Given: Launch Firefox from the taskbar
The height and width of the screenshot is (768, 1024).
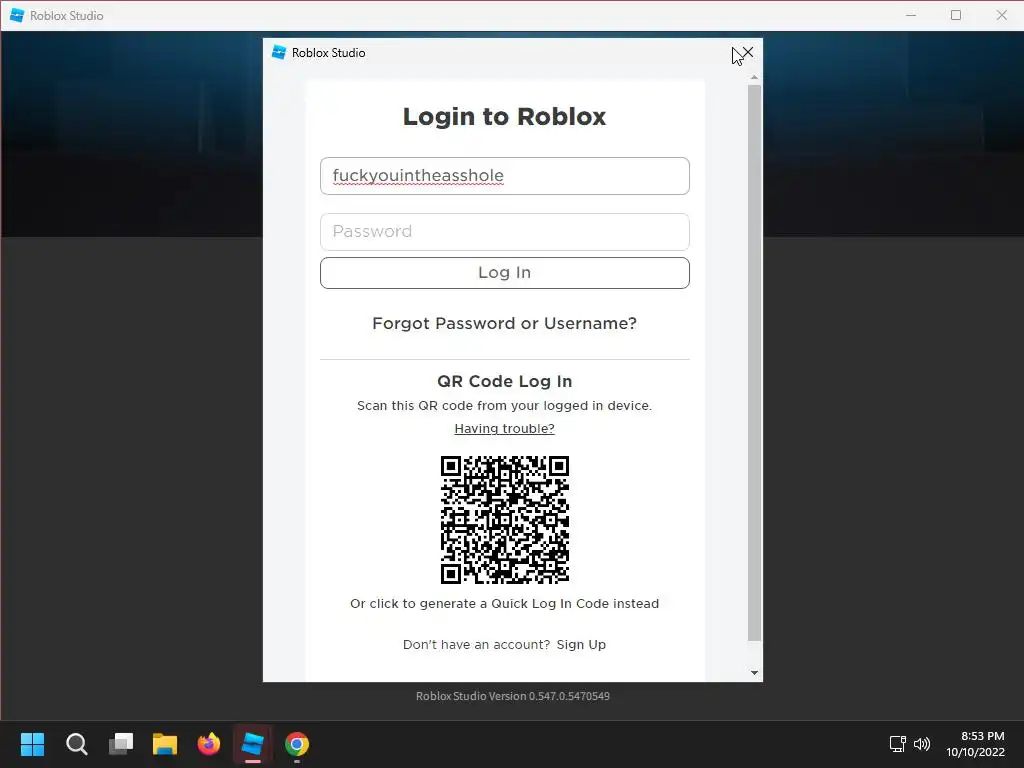Looking at the screenshot, I should (209, 744).
